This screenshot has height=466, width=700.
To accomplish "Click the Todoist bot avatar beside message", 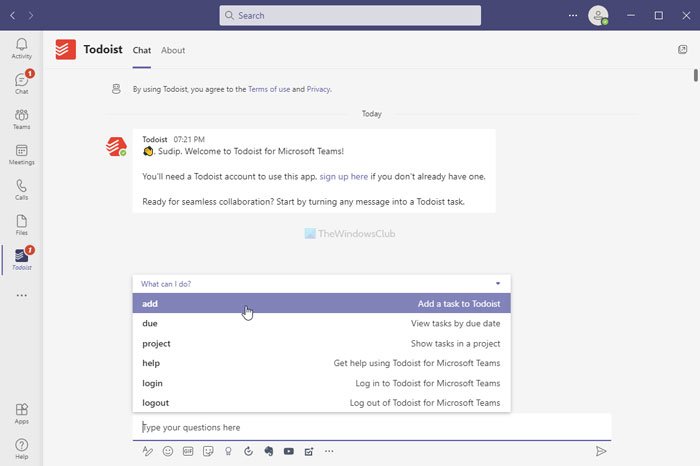I will [116, 146].
